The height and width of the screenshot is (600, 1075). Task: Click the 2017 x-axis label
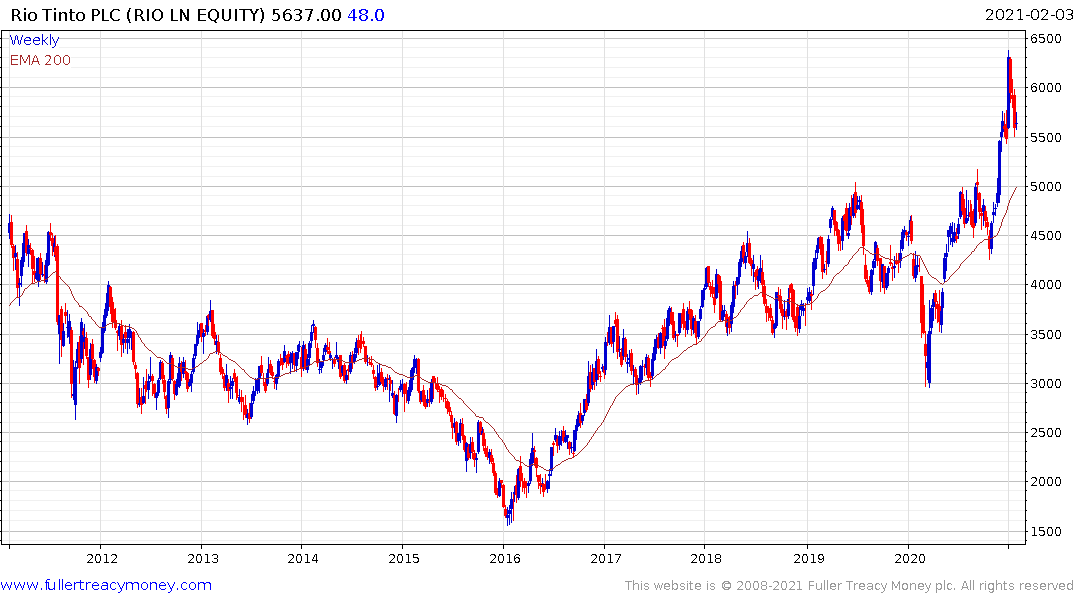tap(606, 558)
